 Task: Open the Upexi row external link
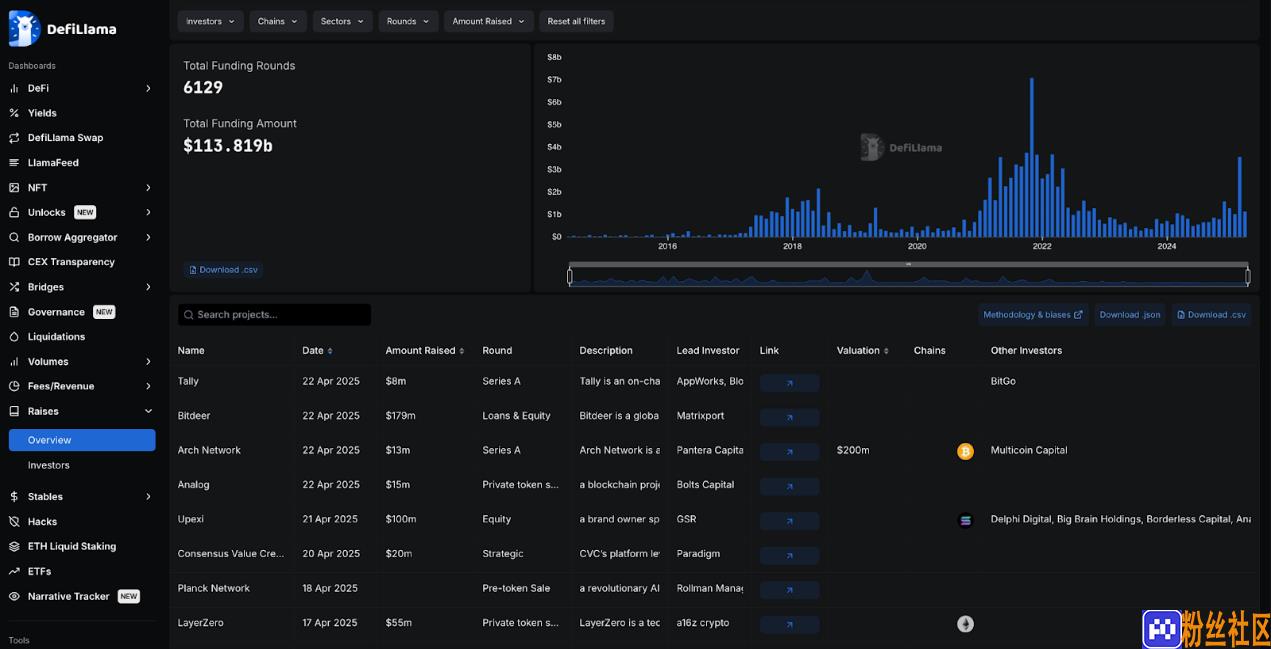tap(789, 521)
